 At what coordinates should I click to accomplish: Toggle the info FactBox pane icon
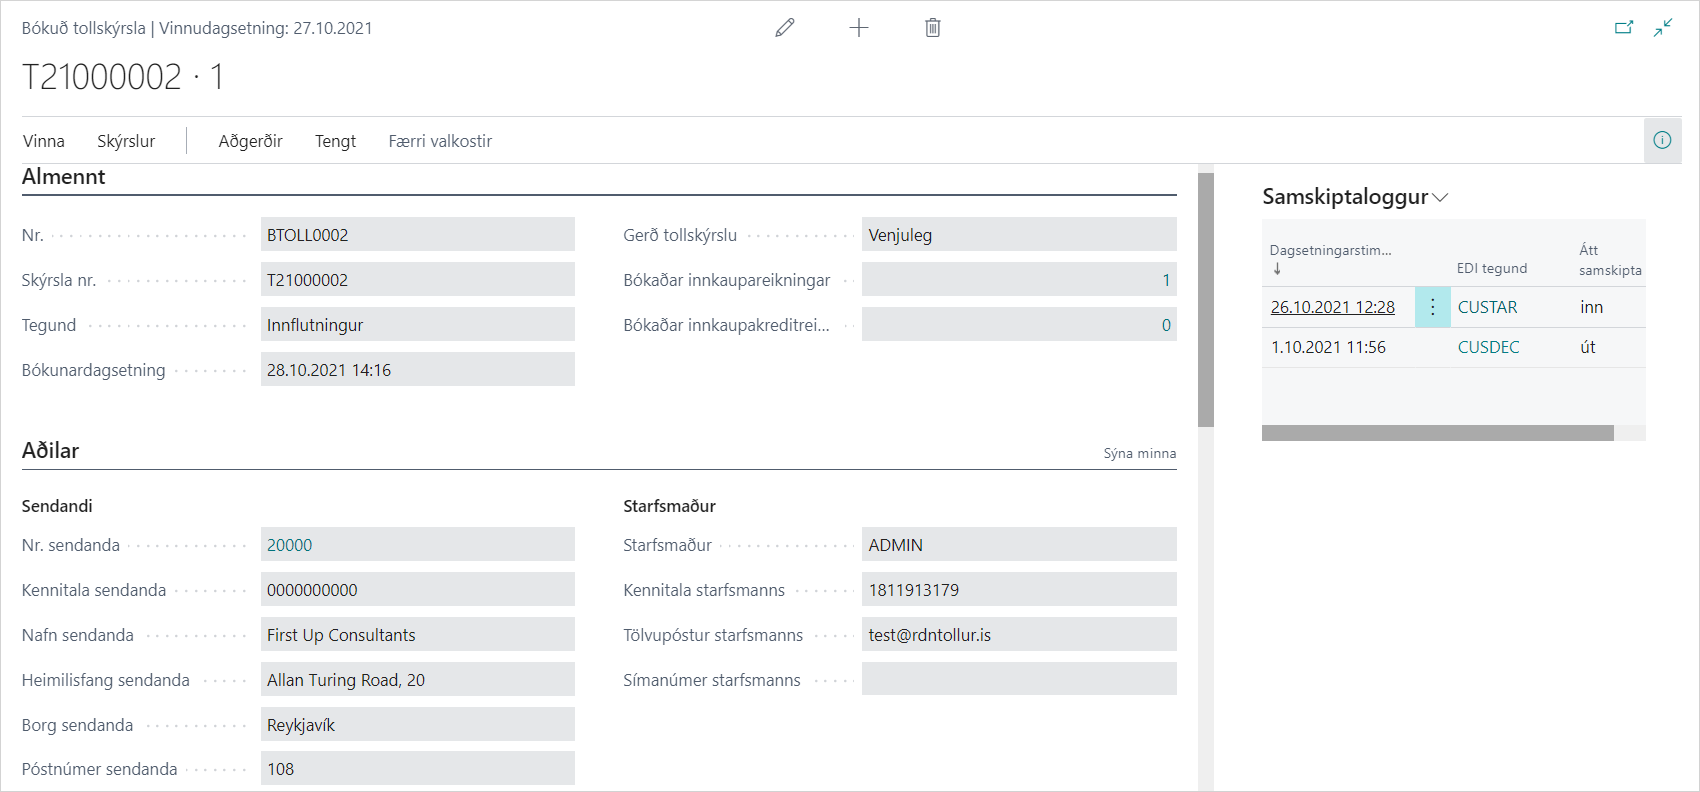pyautogui.click(x=1662, y=140)
